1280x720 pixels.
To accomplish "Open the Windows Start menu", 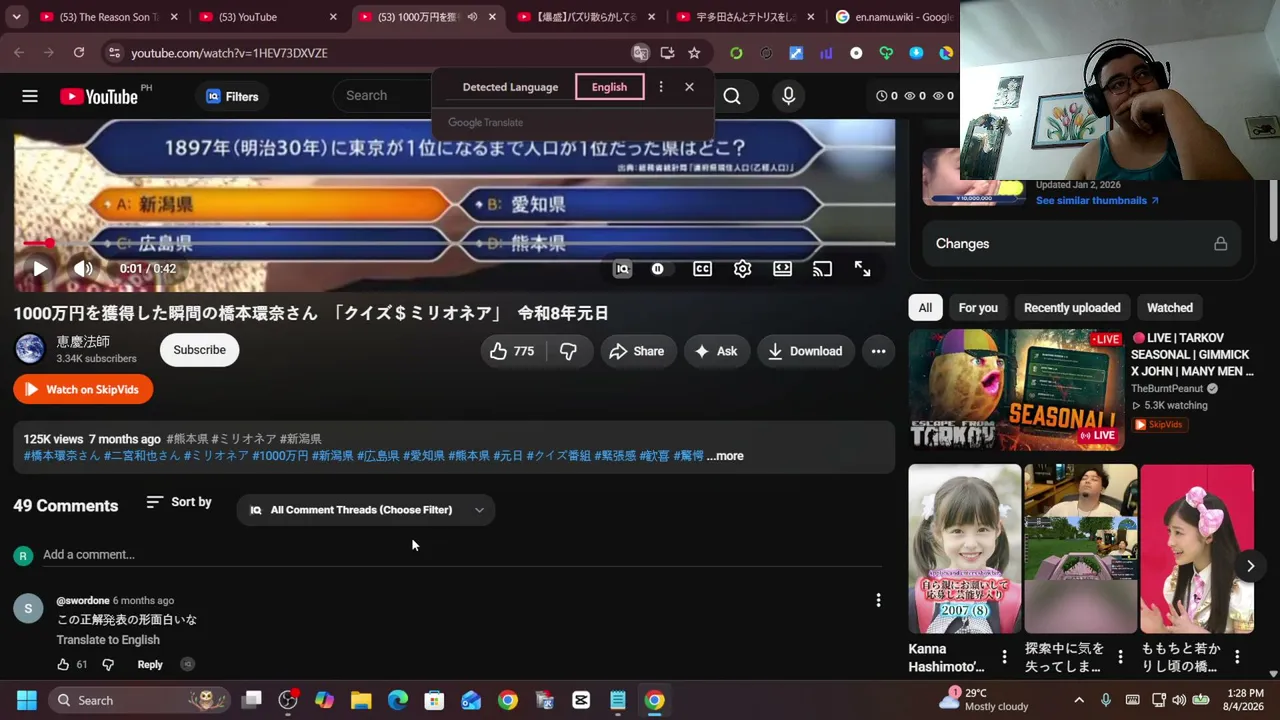I will 27,700.
